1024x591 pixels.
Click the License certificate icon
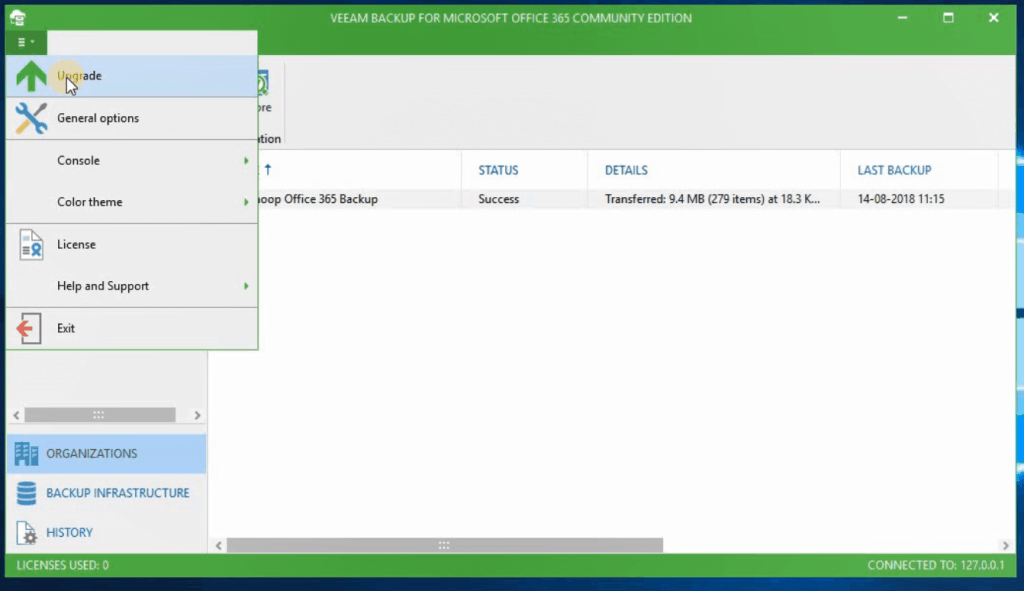(x=31, y=245)
